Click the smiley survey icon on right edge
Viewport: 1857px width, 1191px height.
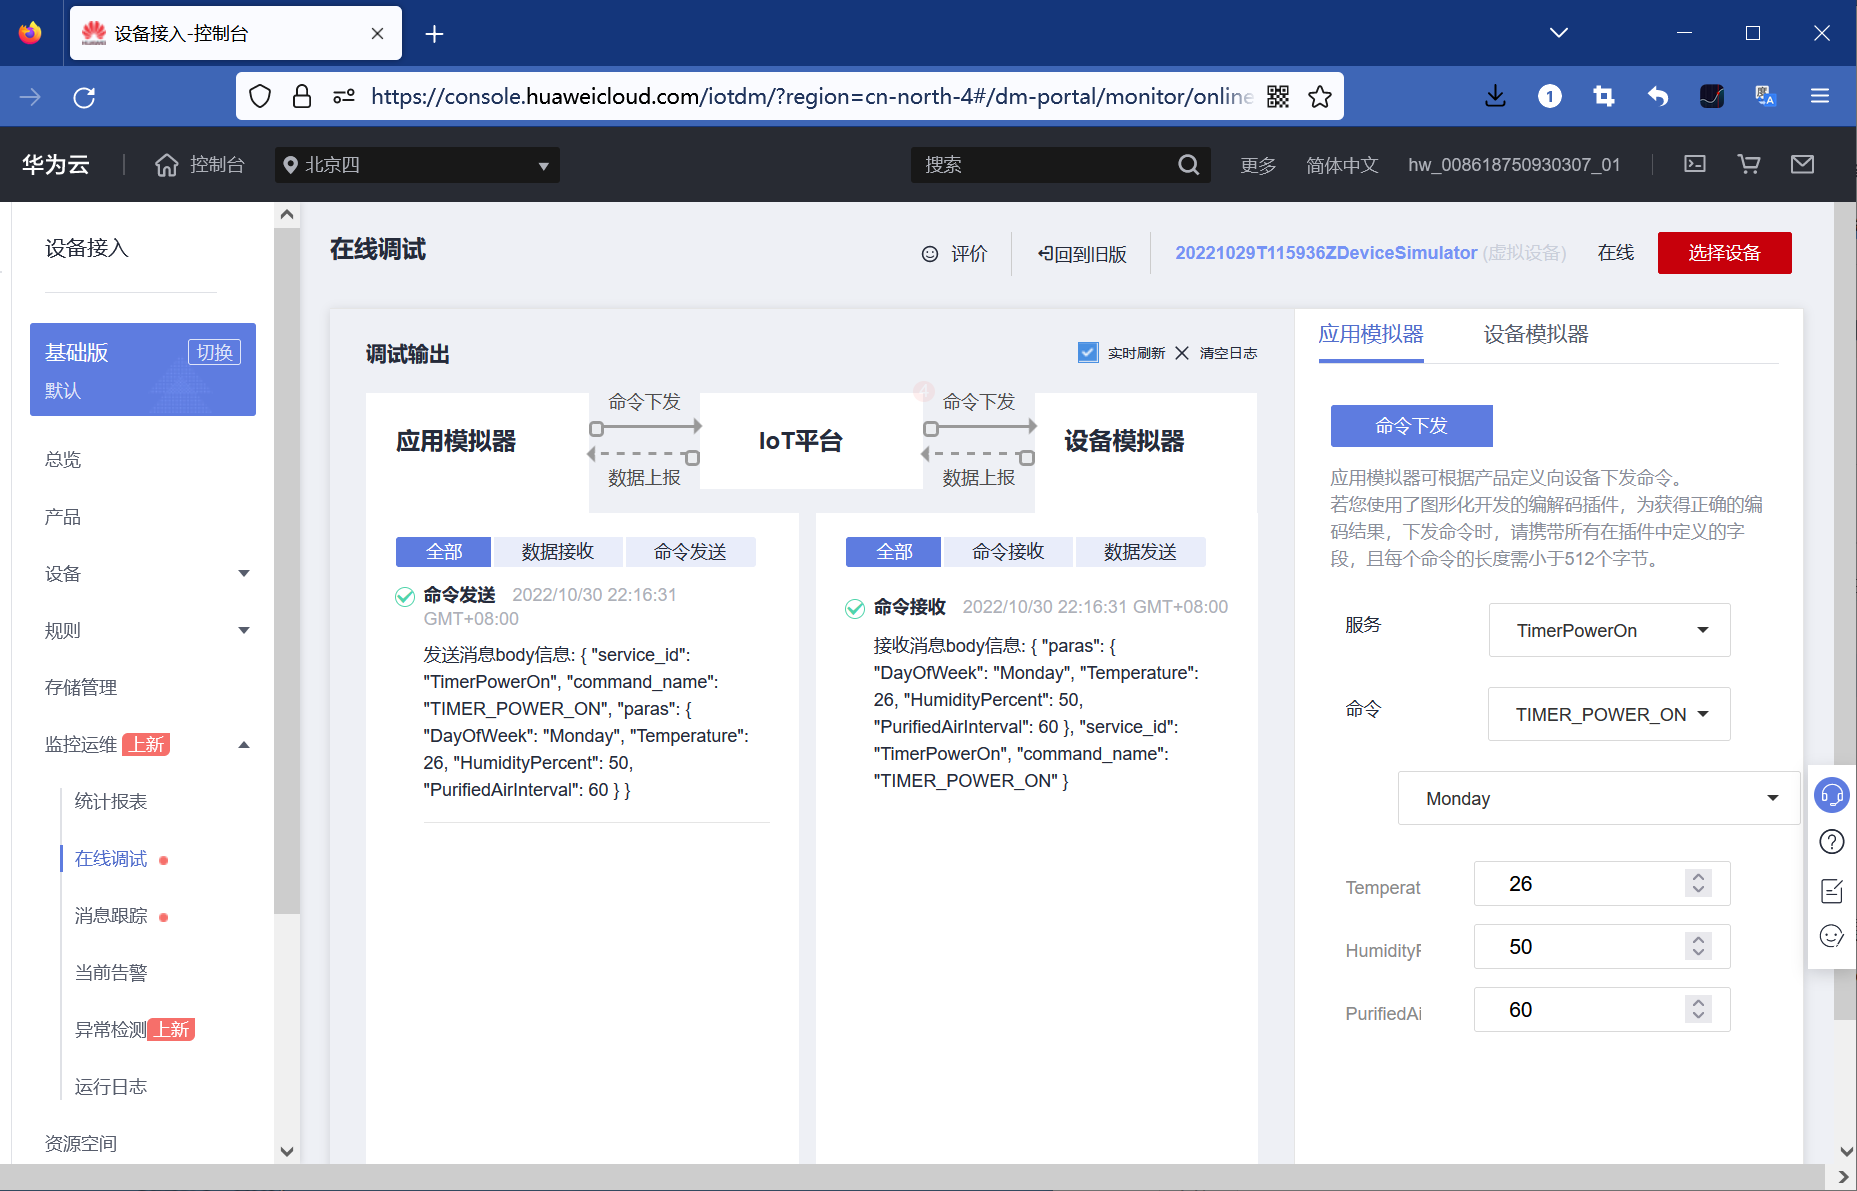point(1832,935)
